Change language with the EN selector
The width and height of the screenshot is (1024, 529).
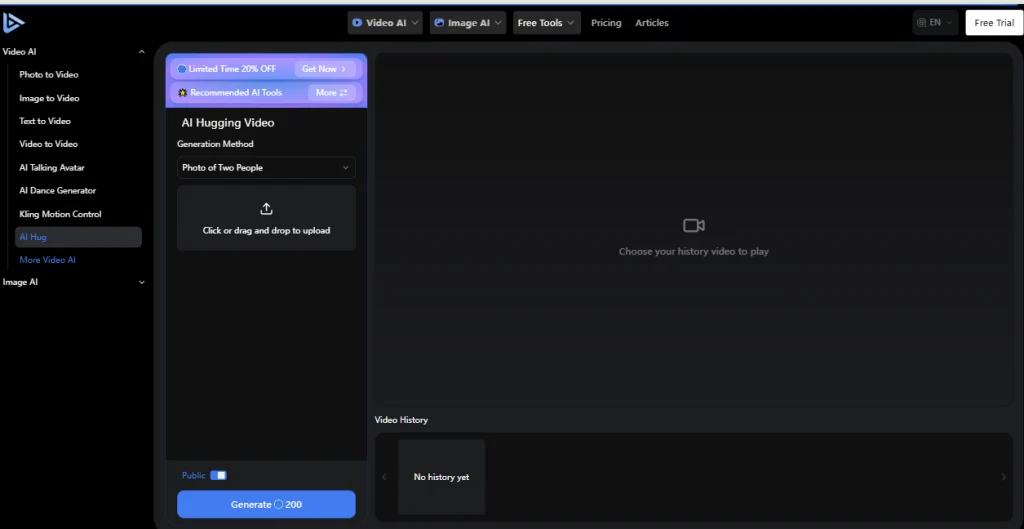click(935, 23)
